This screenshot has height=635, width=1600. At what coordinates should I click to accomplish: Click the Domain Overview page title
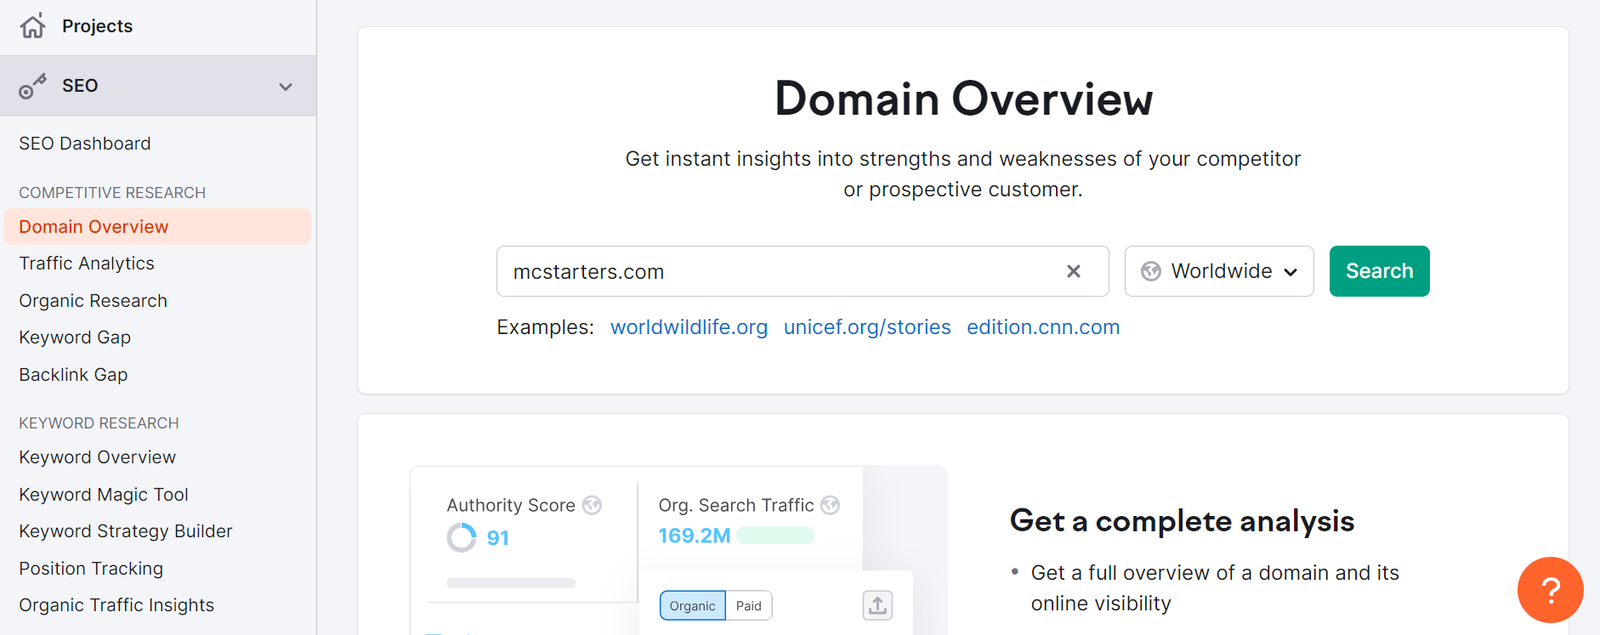963,99
